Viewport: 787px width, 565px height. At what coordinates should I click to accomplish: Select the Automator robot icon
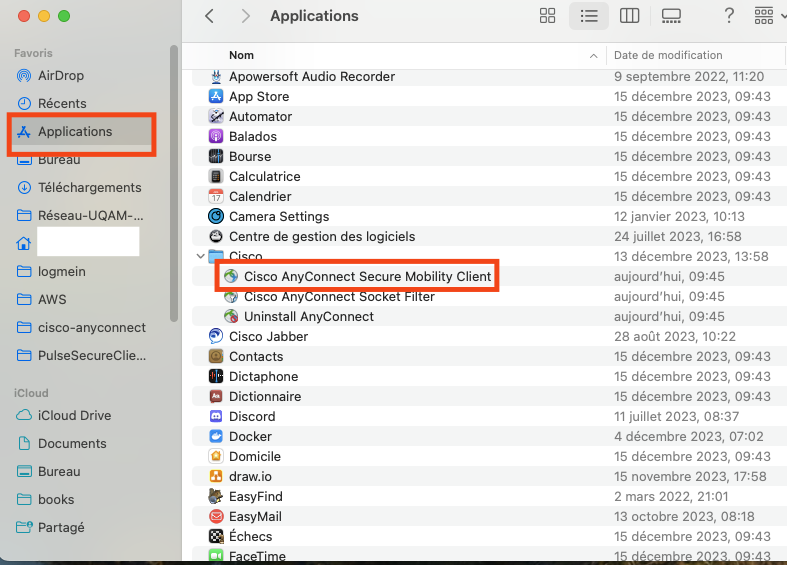click(x=216, y=116)
